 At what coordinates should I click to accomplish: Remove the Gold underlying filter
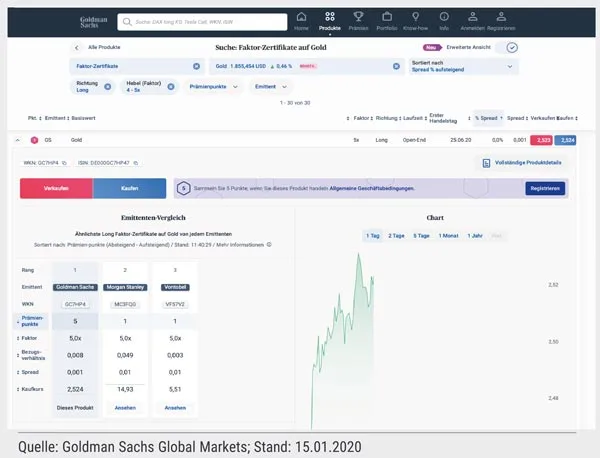click(396, 66)
